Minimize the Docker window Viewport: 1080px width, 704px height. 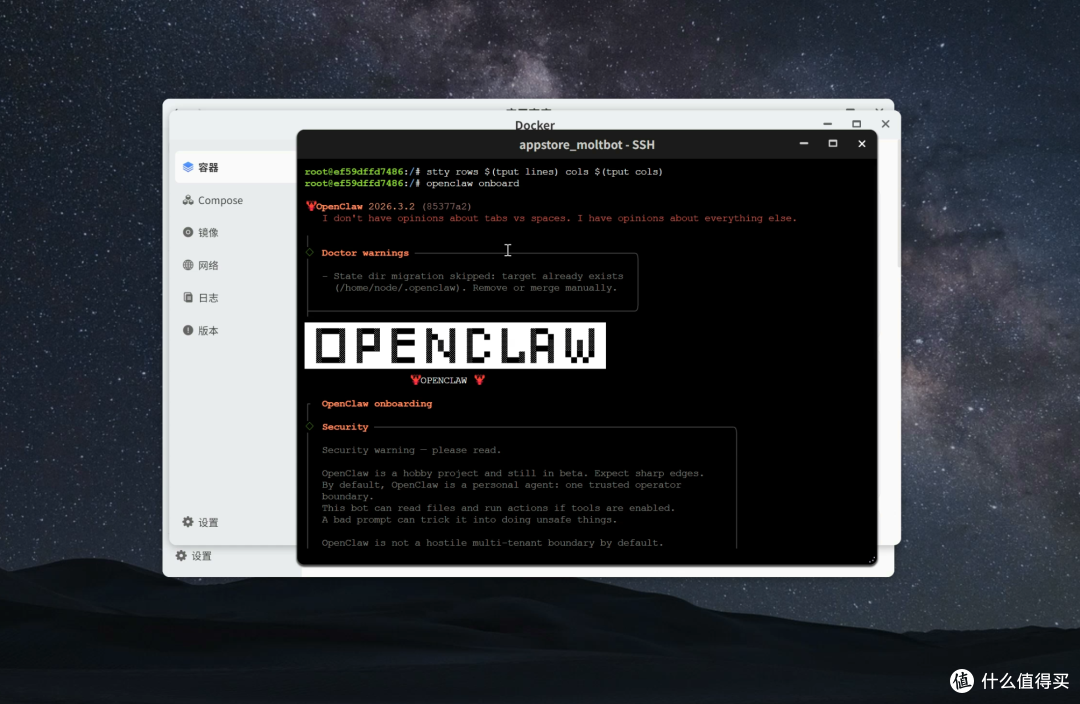tap(827, 124)
